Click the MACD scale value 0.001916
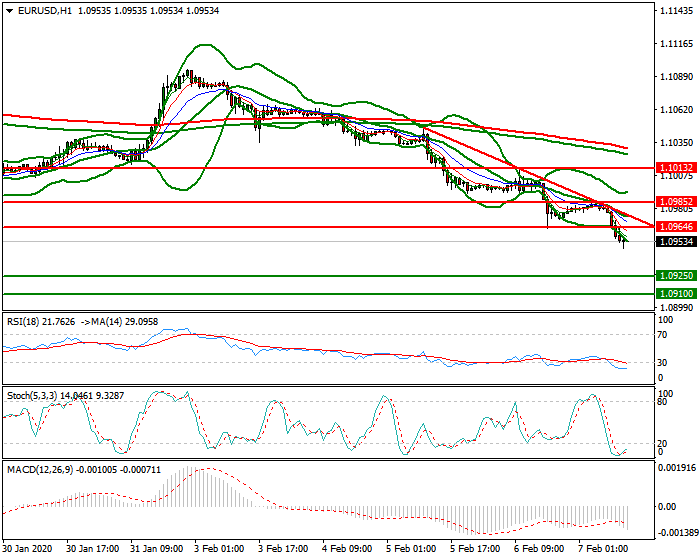This screenshot has width=700, height=560. coord(677,468)
